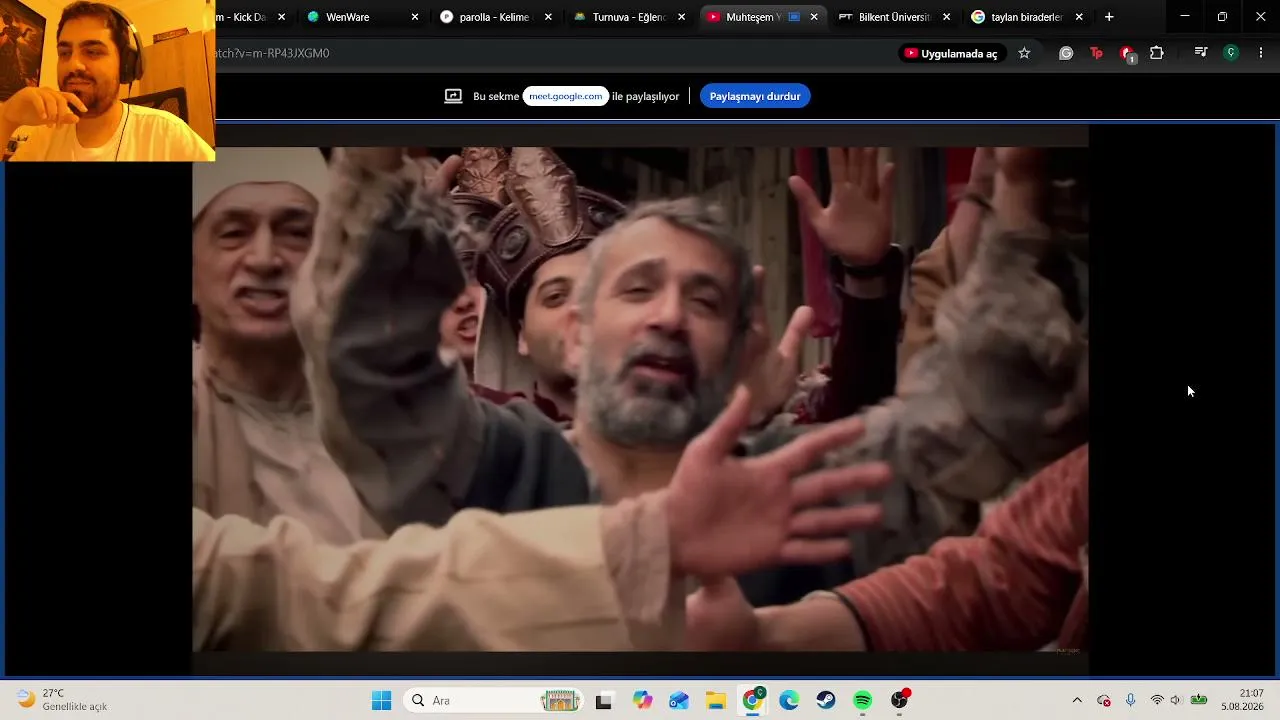Open the red Tp extension icon
Viewport: 1280px width, 720px height.
(x=1096, y=53)
